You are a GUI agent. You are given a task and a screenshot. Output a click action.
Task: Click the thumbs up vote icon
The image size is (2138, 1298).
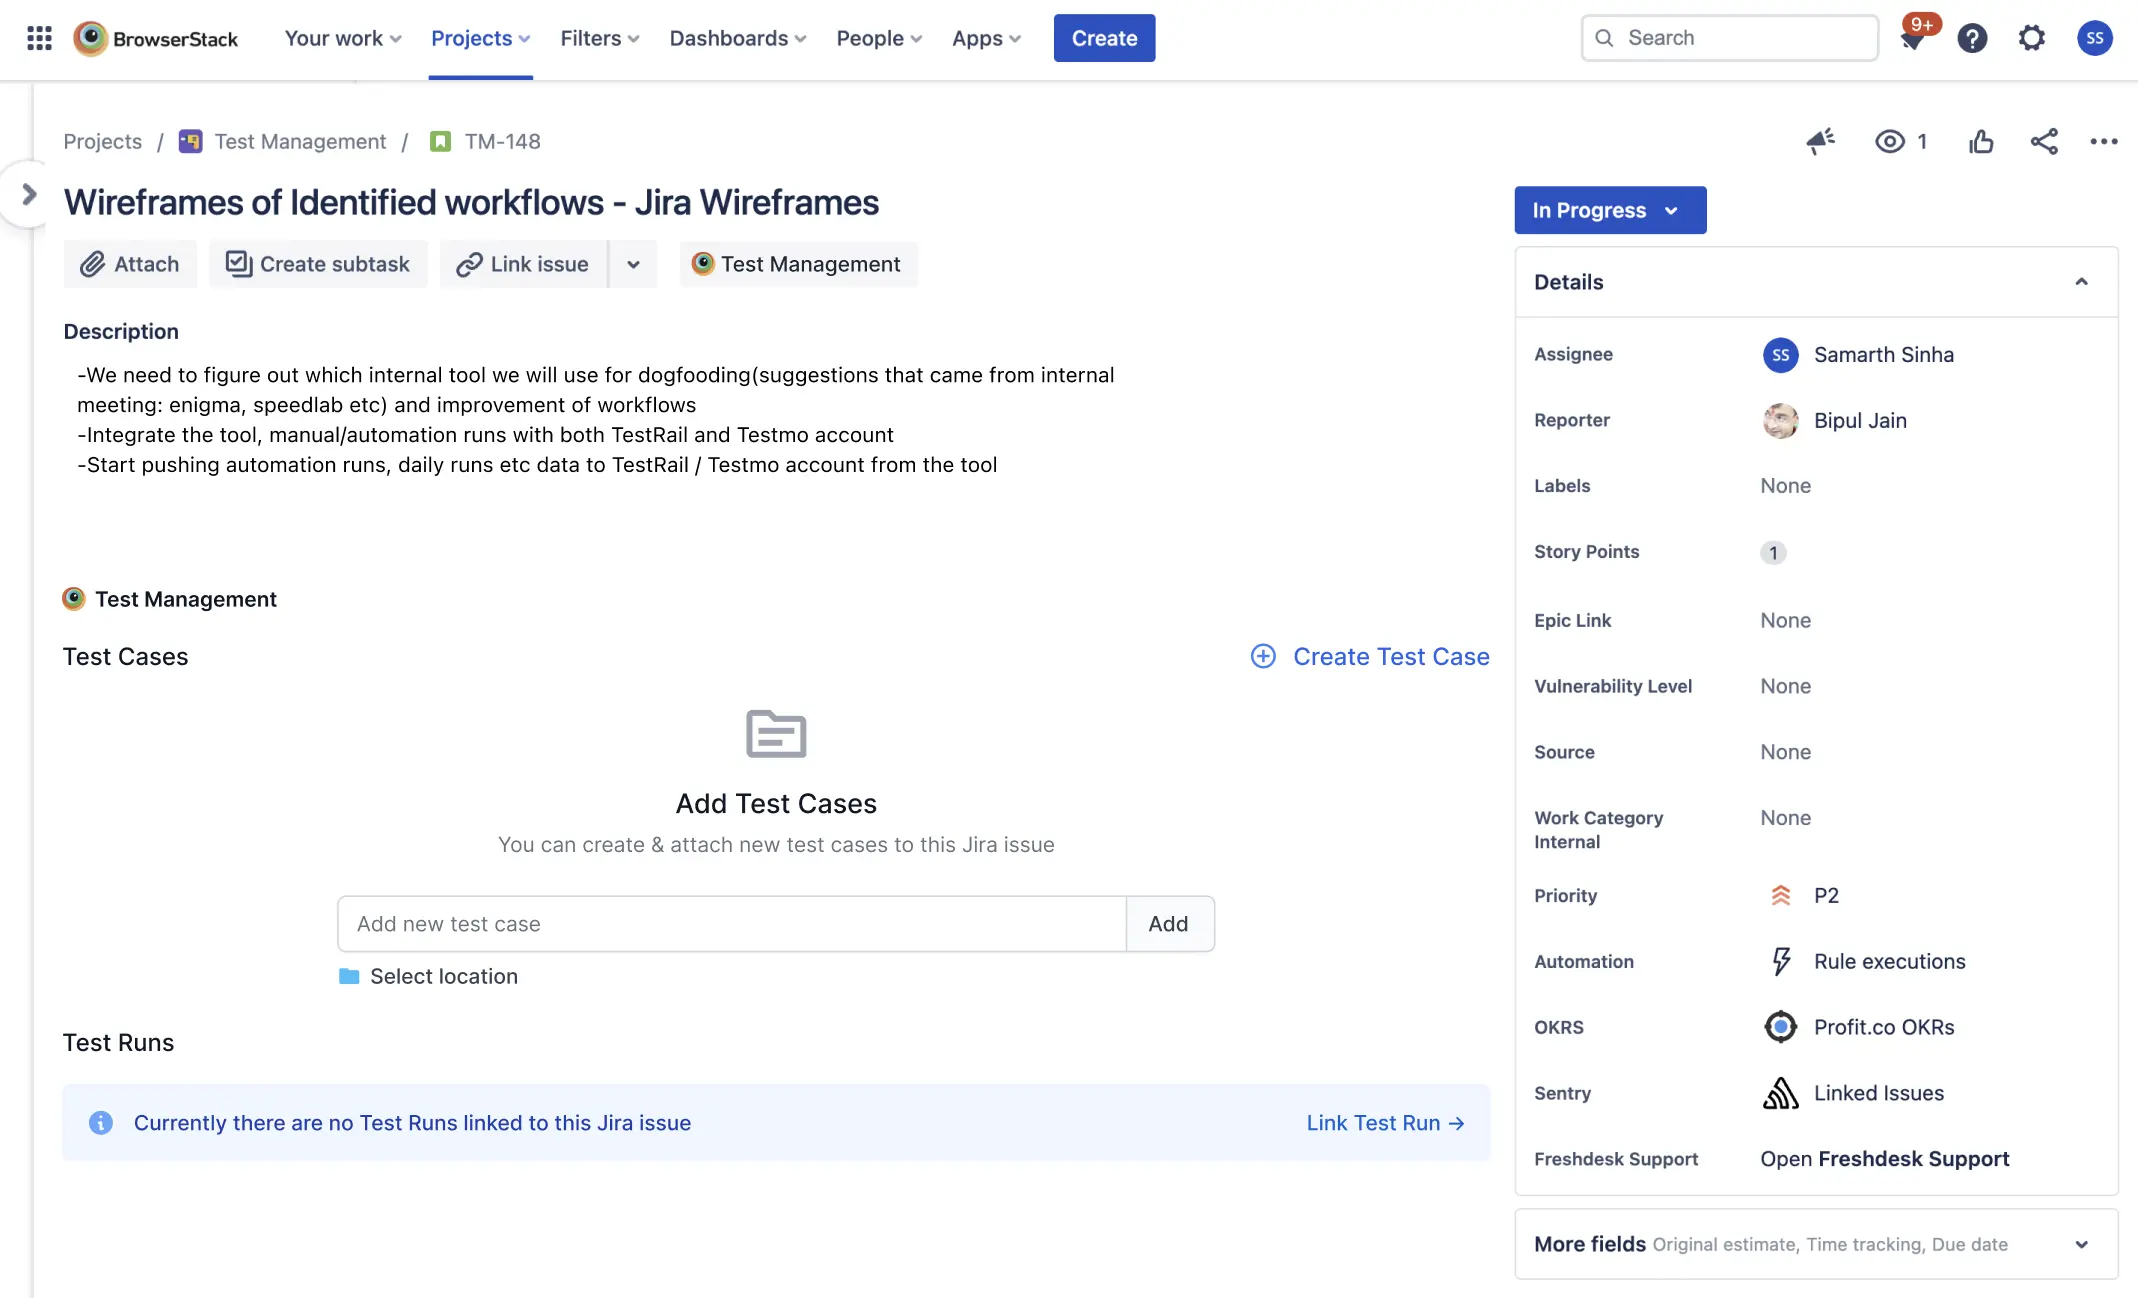(x=1980, y=141)
